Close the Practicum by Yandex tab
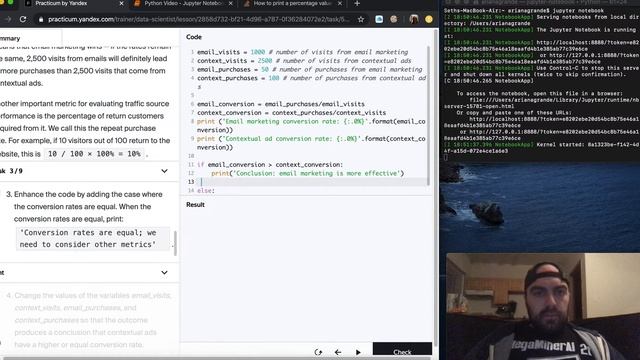The width and height of the screenshot is (640, 360). pyautogui.click(x=121, y=3)
